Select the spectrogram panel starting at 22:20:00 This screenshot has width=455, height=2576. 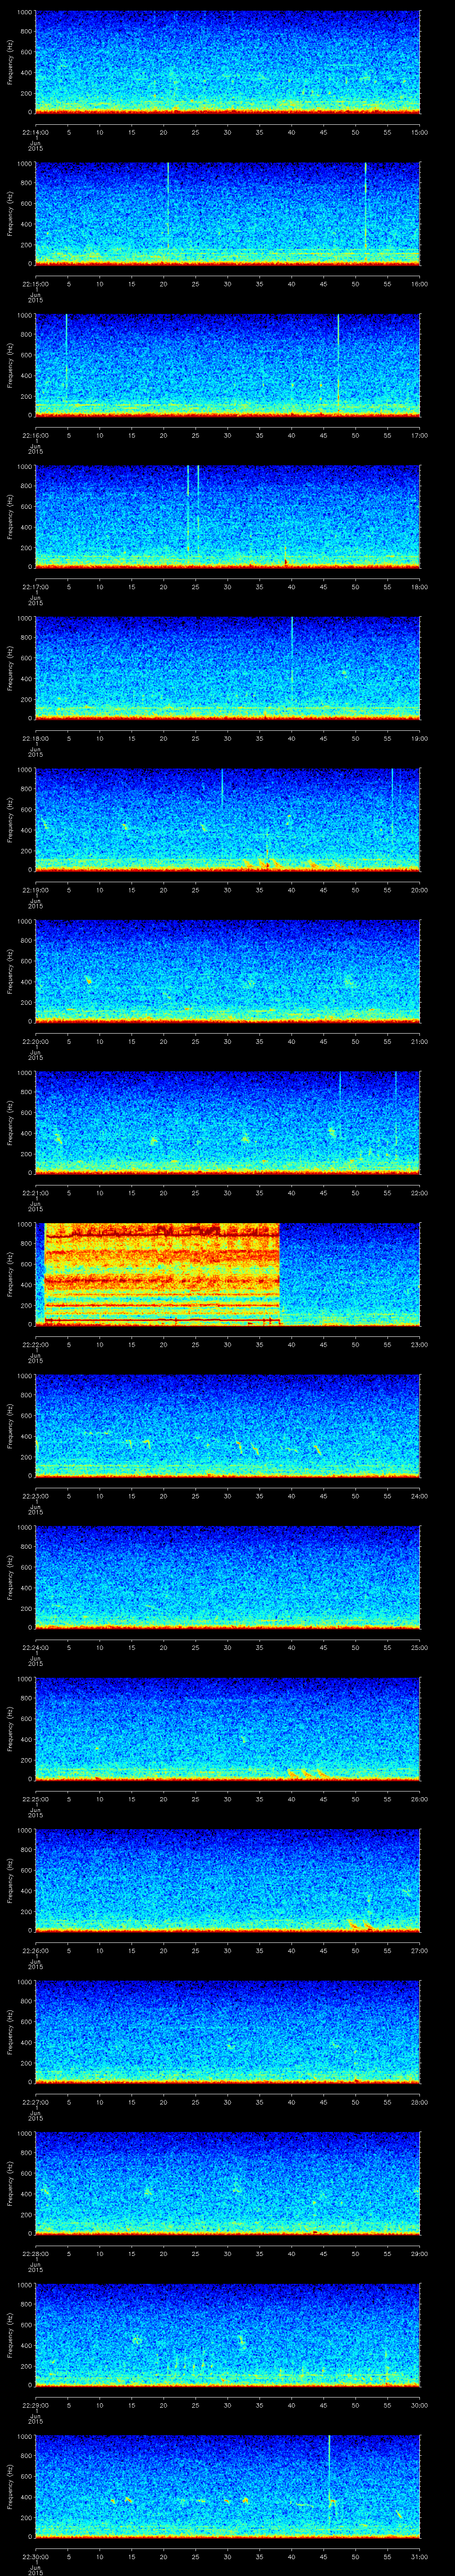coord(227,971)
